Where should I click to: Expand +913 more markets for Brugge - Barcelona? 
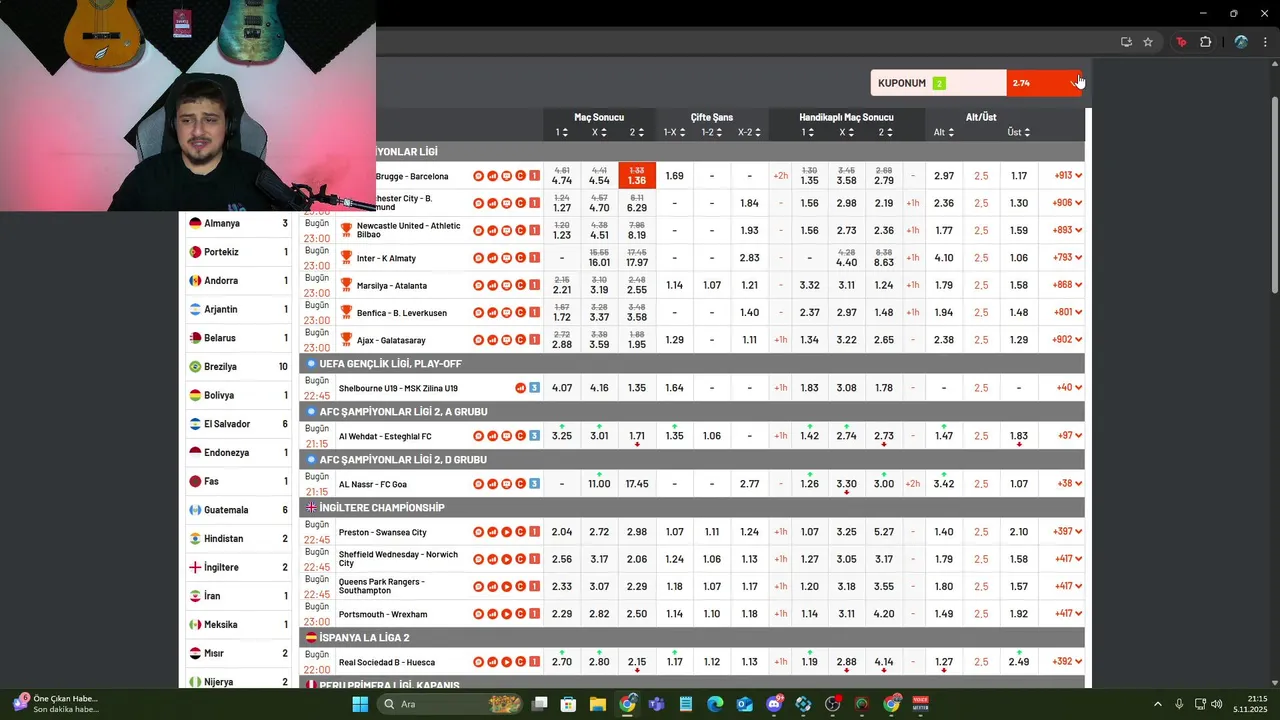pyautogui.click(x=1068, y=176)
